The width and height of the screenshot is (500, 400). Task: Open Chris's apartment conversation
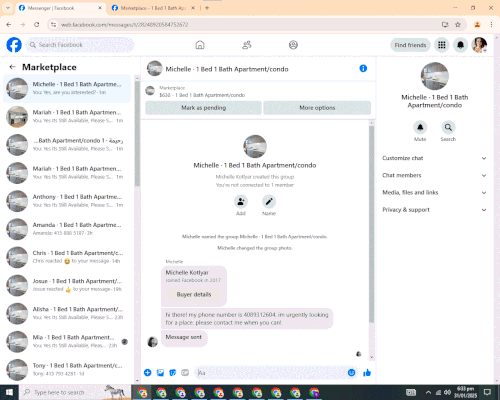67,257
